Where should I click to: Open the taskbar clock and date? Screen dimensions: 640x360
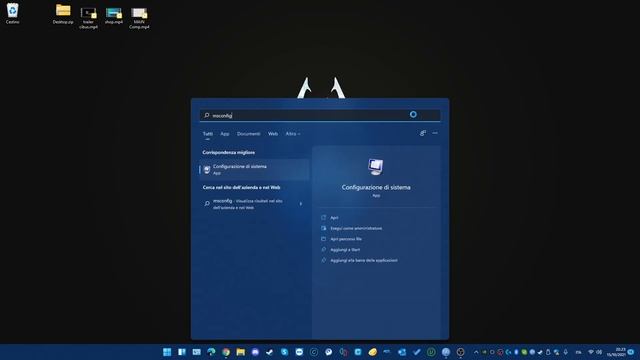[x=617, y=352]
